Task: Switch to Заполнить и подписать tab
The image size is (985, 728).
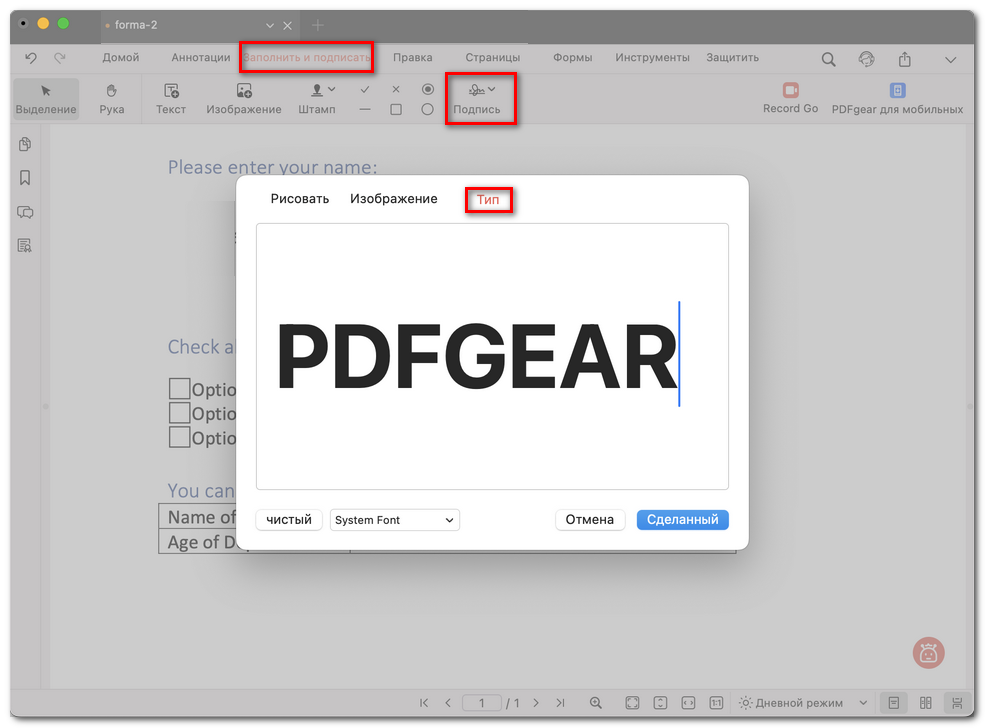Action: pos(307,57)
